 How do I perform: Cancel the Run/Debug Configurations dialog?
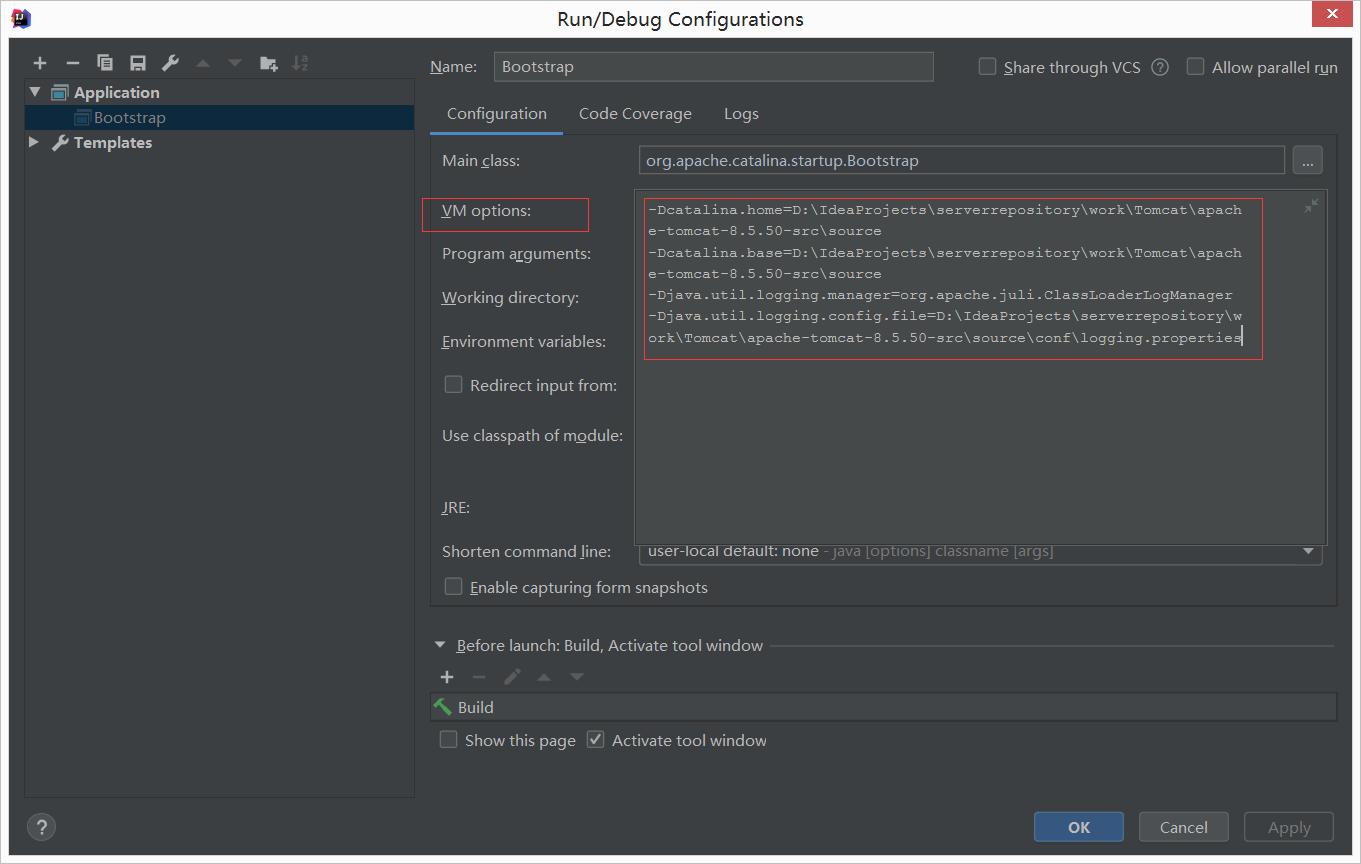[x=1184, y=827]
